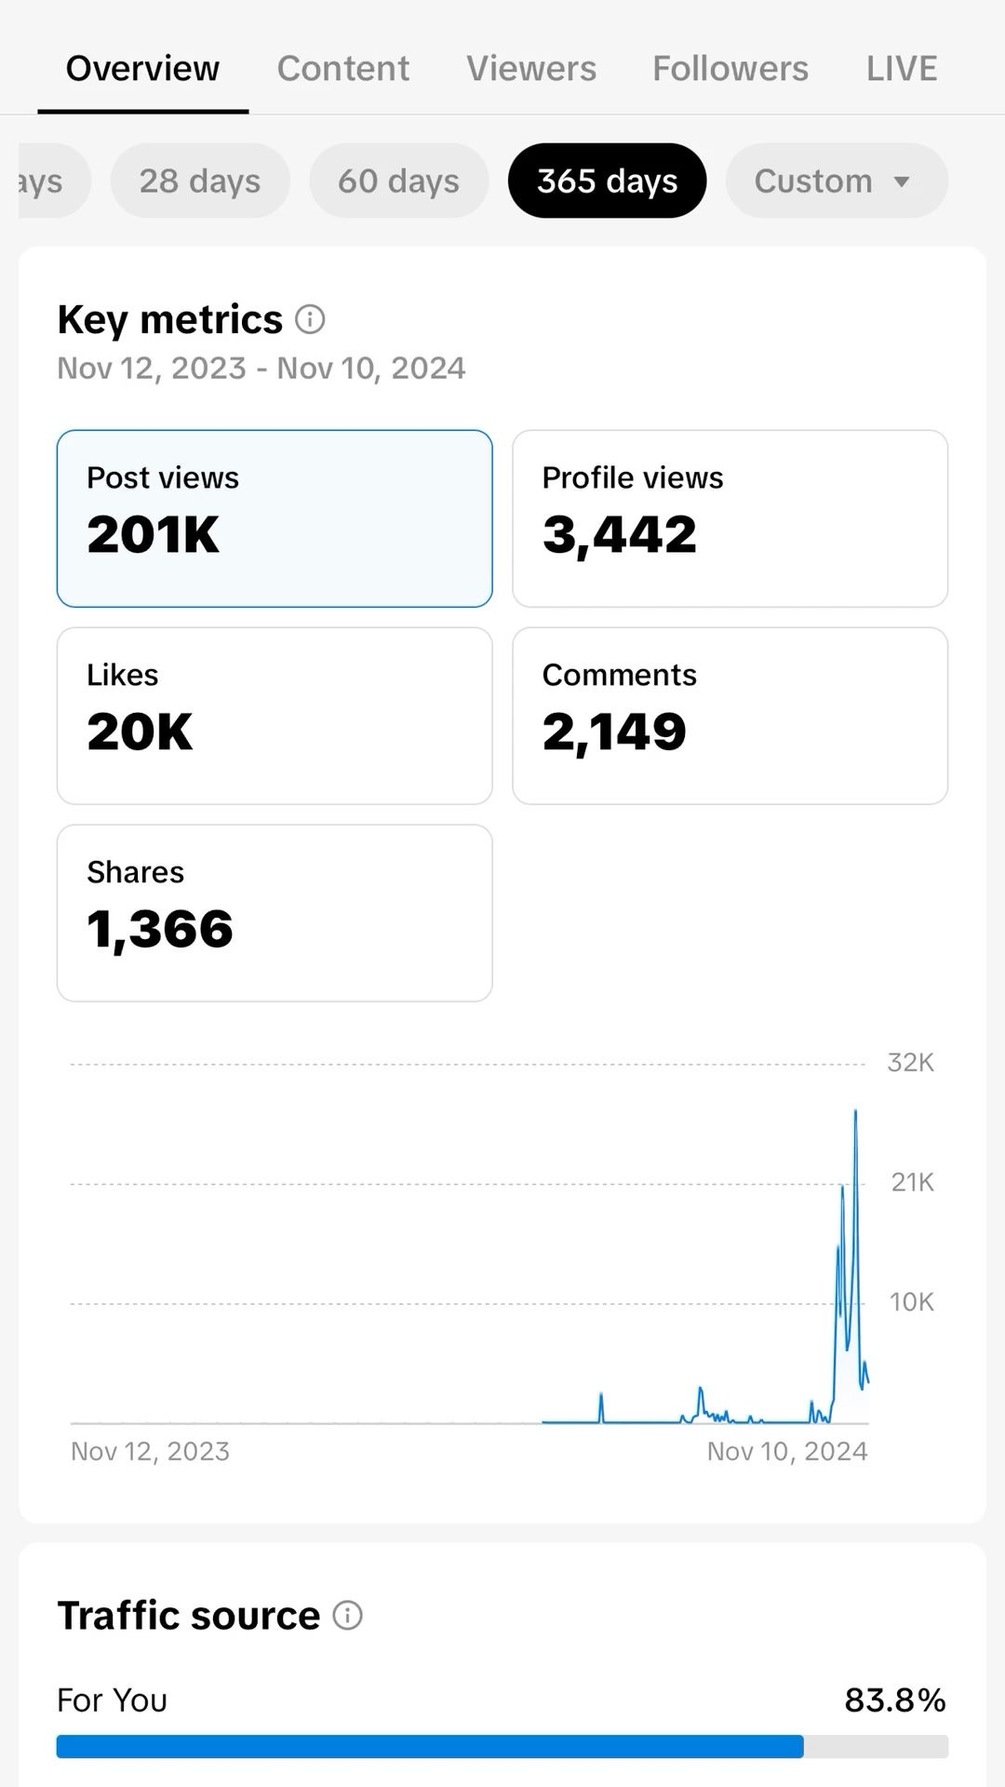Expand the Custom date range dropdown
The height and width of the screenshot is (1787, 1005).
(x=835, y=181)
